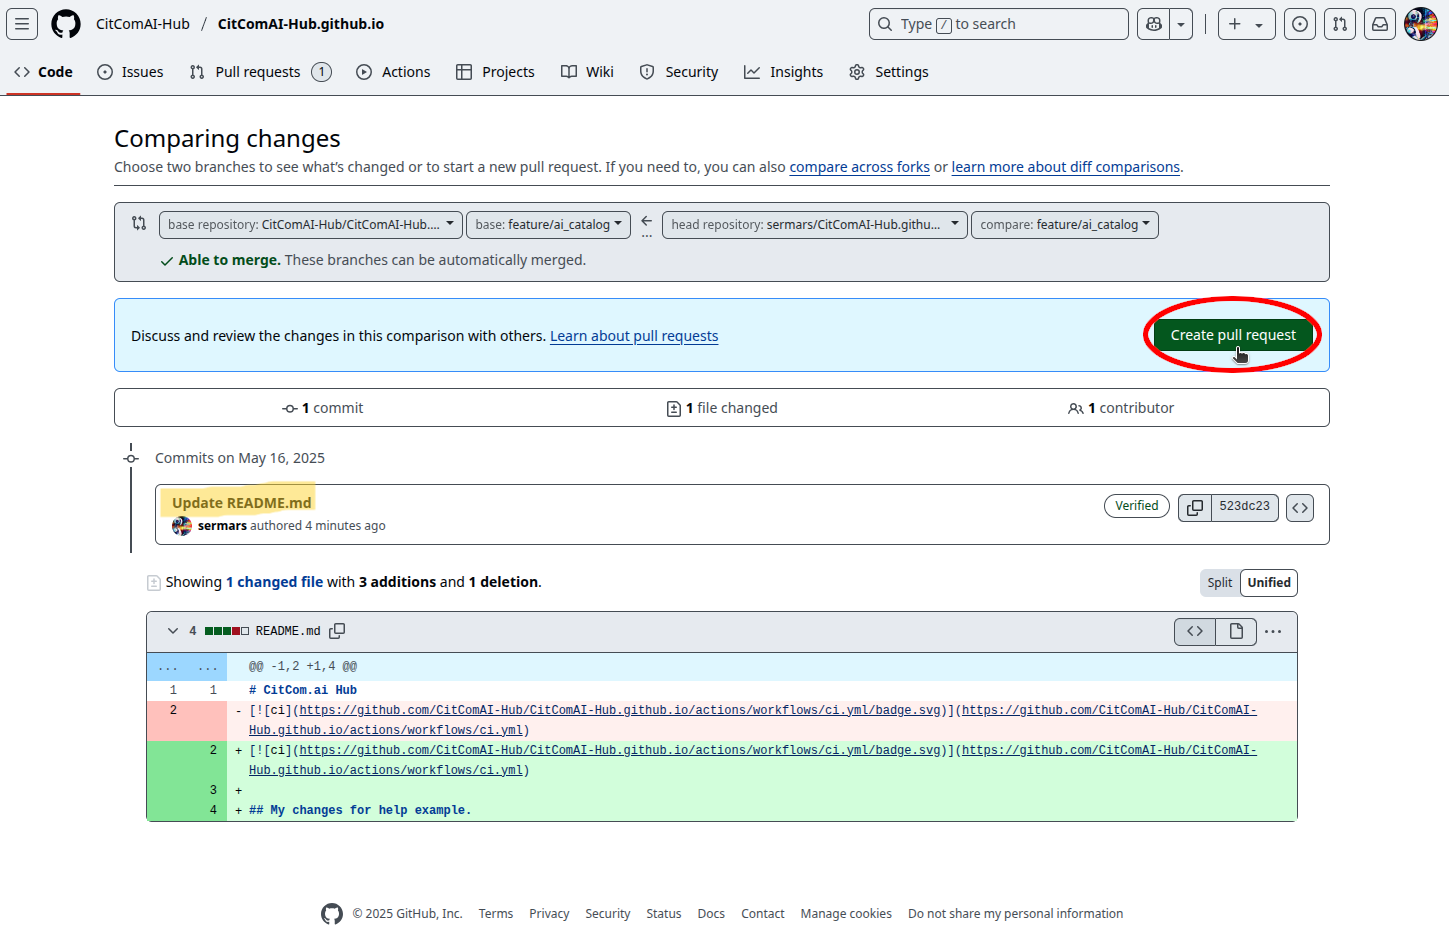Image resolution: width=1449 pixels, height=952 pixels.
Task: Display the source diff for README.md
Action: click(1195, 632)
